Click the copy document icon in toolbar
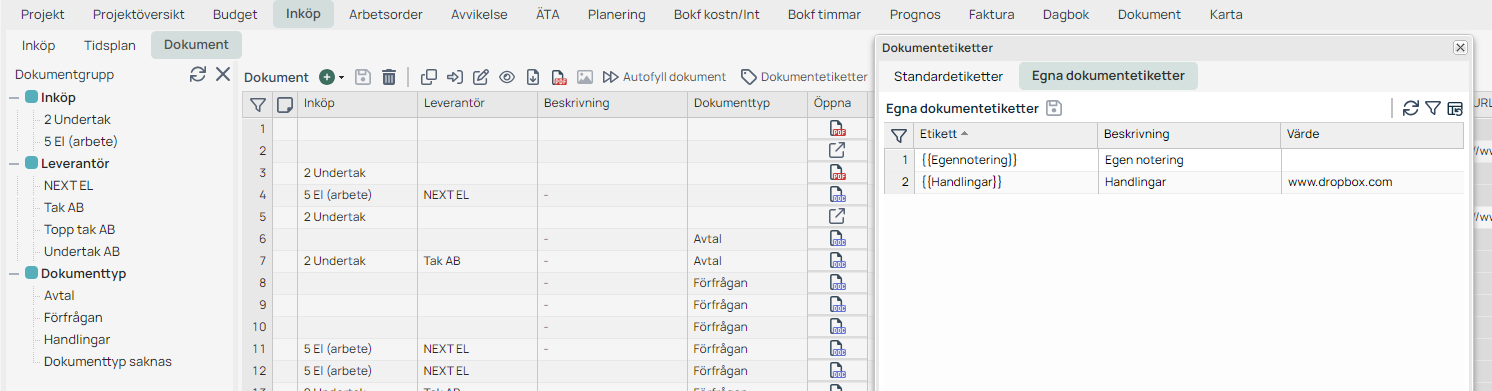This screenshot has width=1492, height=391. tap(429, 77)
